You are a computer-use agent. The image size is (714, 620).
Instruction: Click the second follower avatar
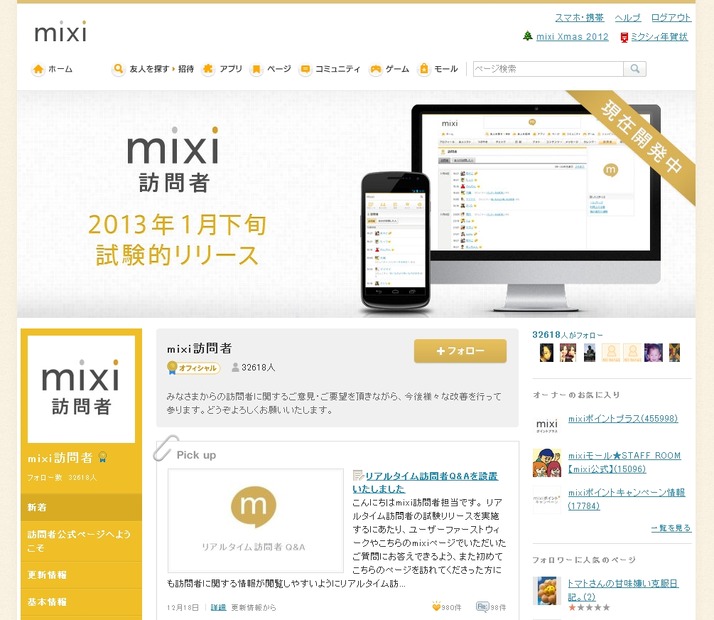(568, 353)
